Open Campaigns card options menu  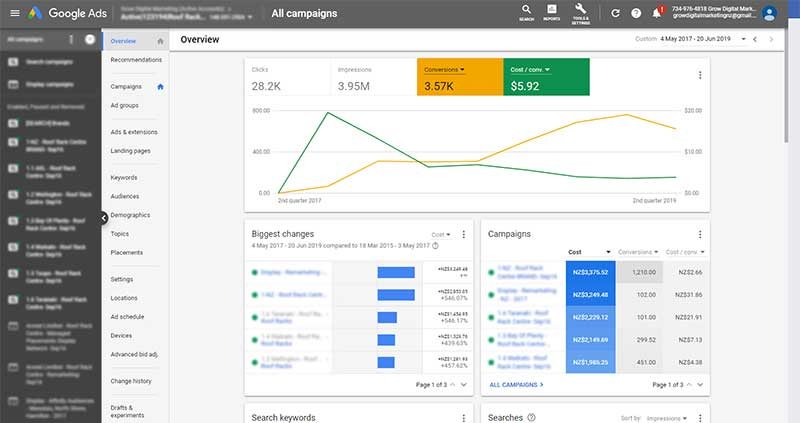[x=699, y=234]
